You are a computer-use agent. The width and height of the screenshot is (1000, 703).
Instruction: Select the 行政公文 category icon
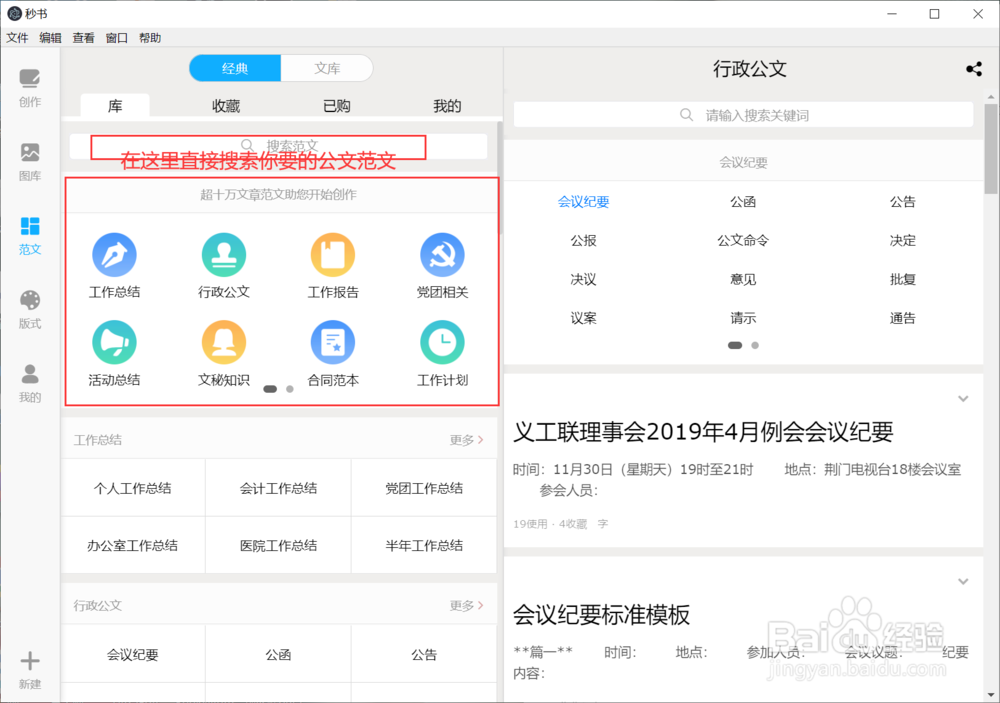pyautogui.click(x=223, y=255)
